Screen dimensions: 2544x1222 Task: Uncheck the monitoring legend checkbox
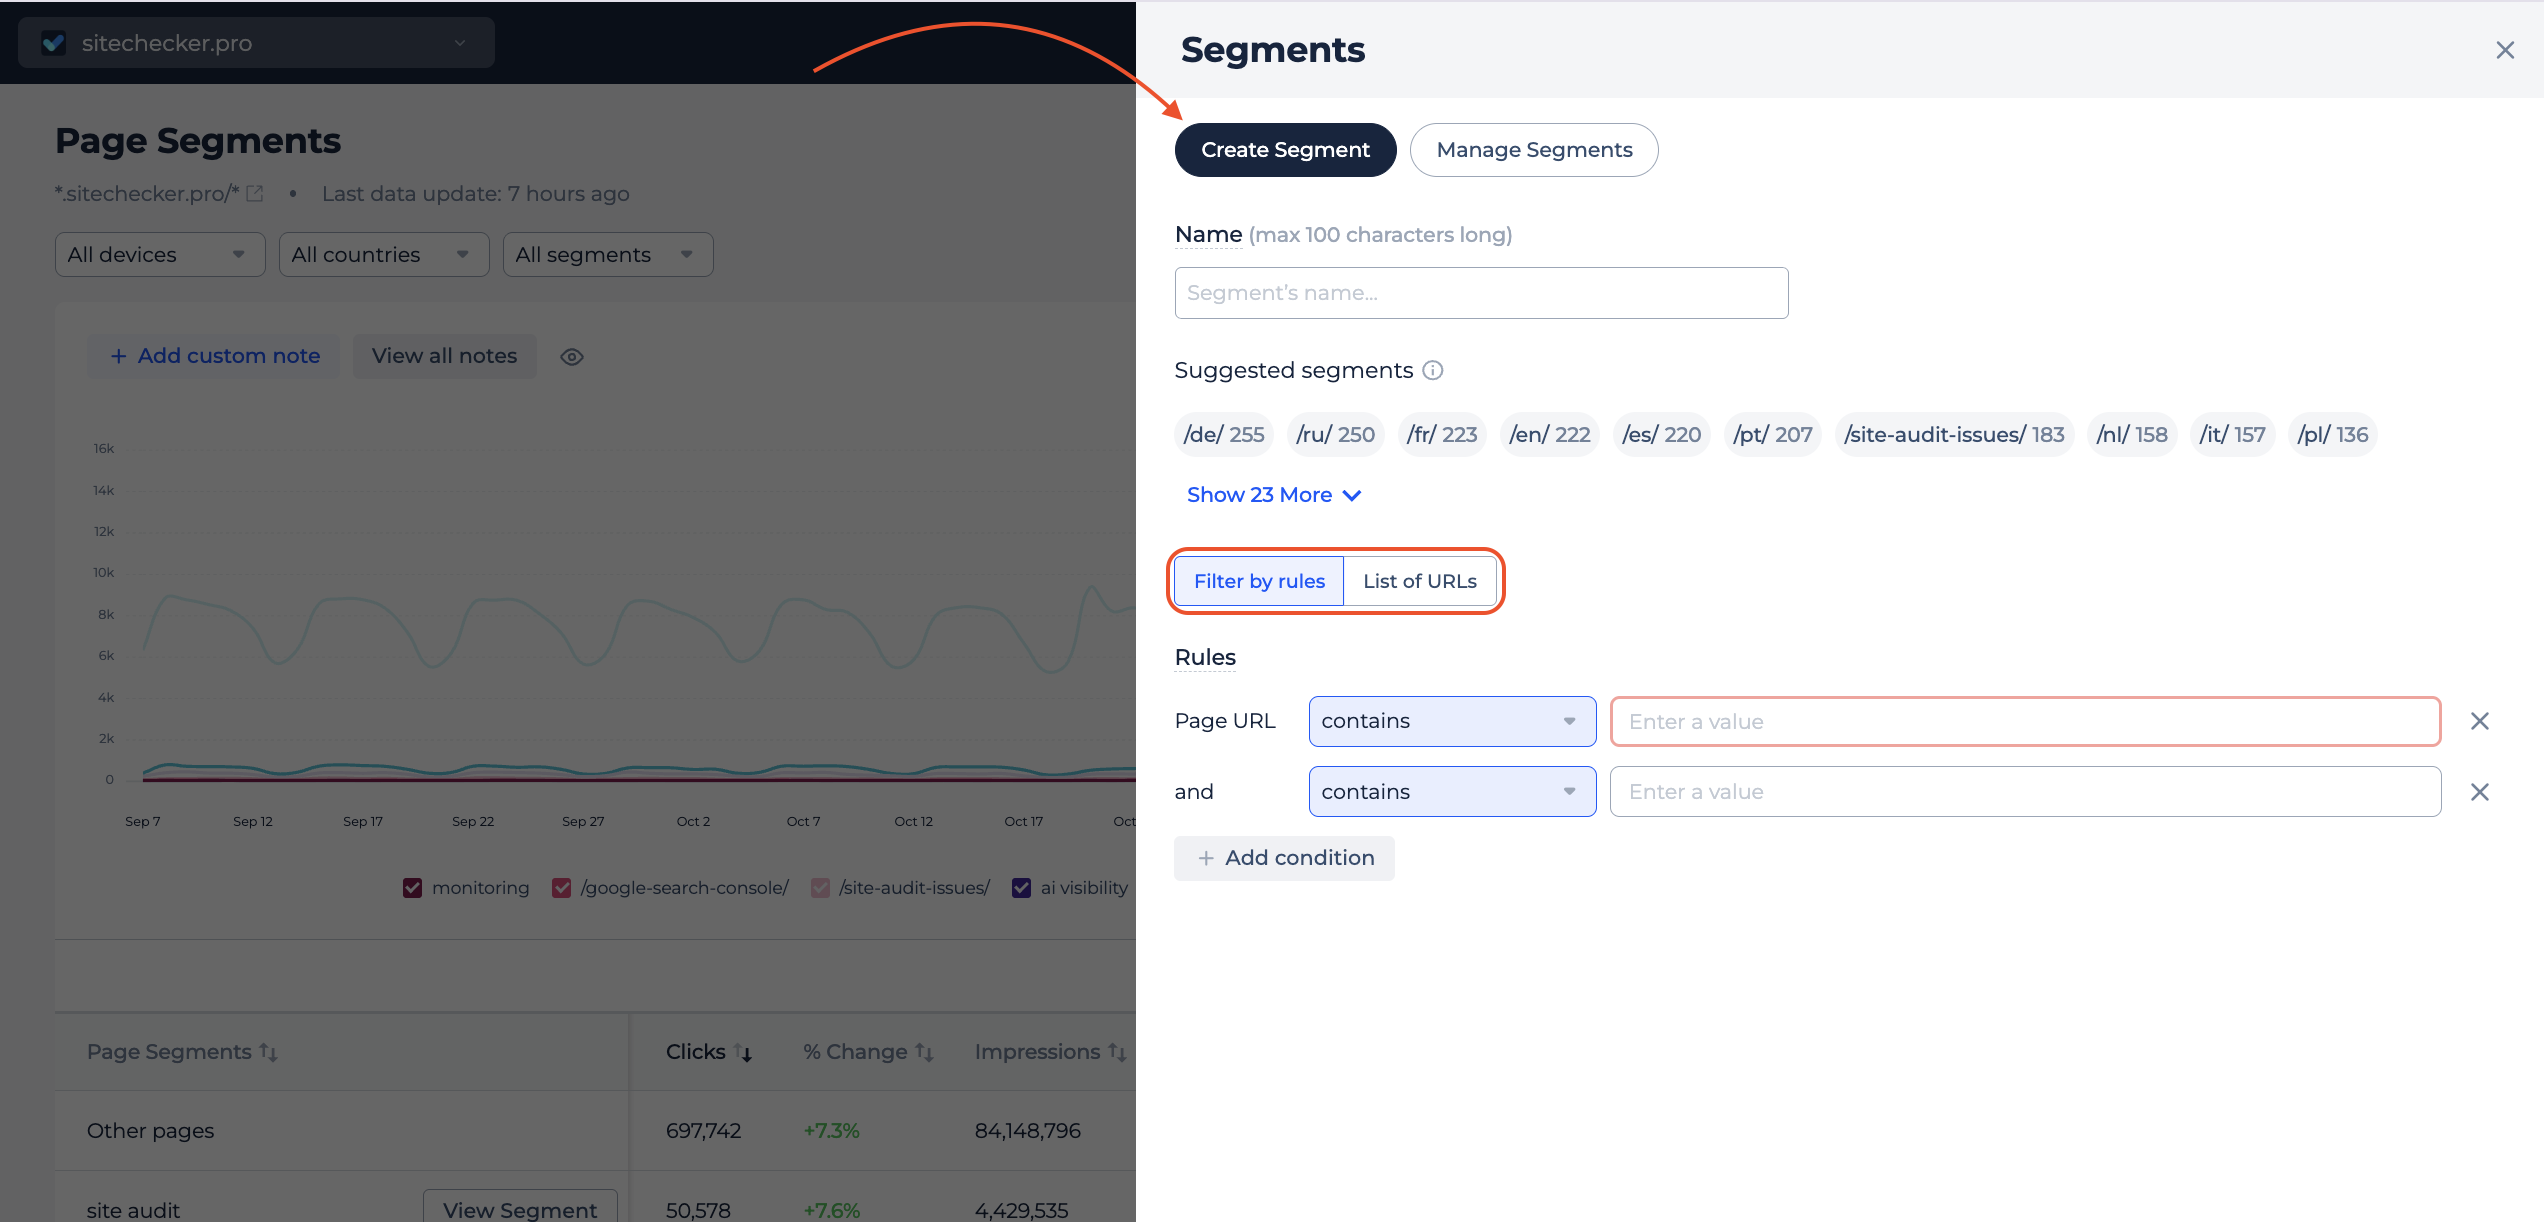412,888
